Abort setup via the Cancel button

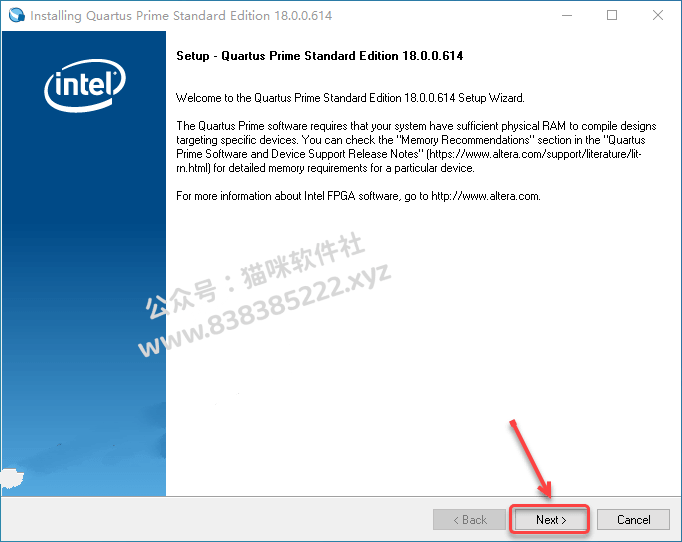tap(633, 519)
